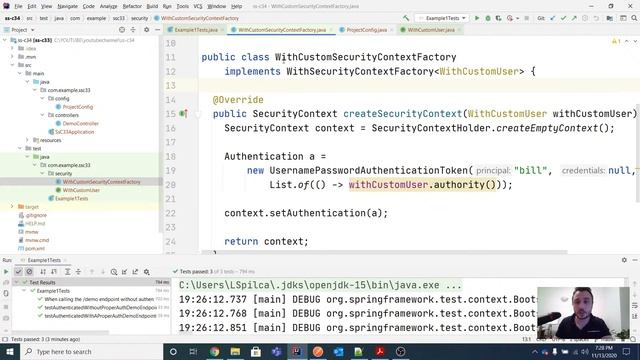
Task: Collapse all in Project panel
Action: (x=133, y=30)
